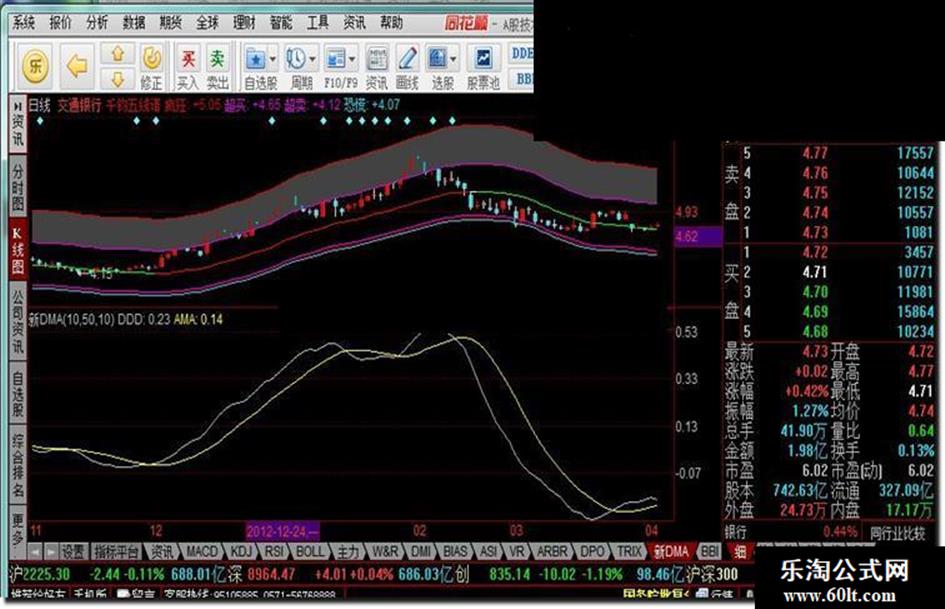The width and height of the screenshot is (945, 609).
Task: Switch to the ARBR indicator tab
Action: pos(551,551)
